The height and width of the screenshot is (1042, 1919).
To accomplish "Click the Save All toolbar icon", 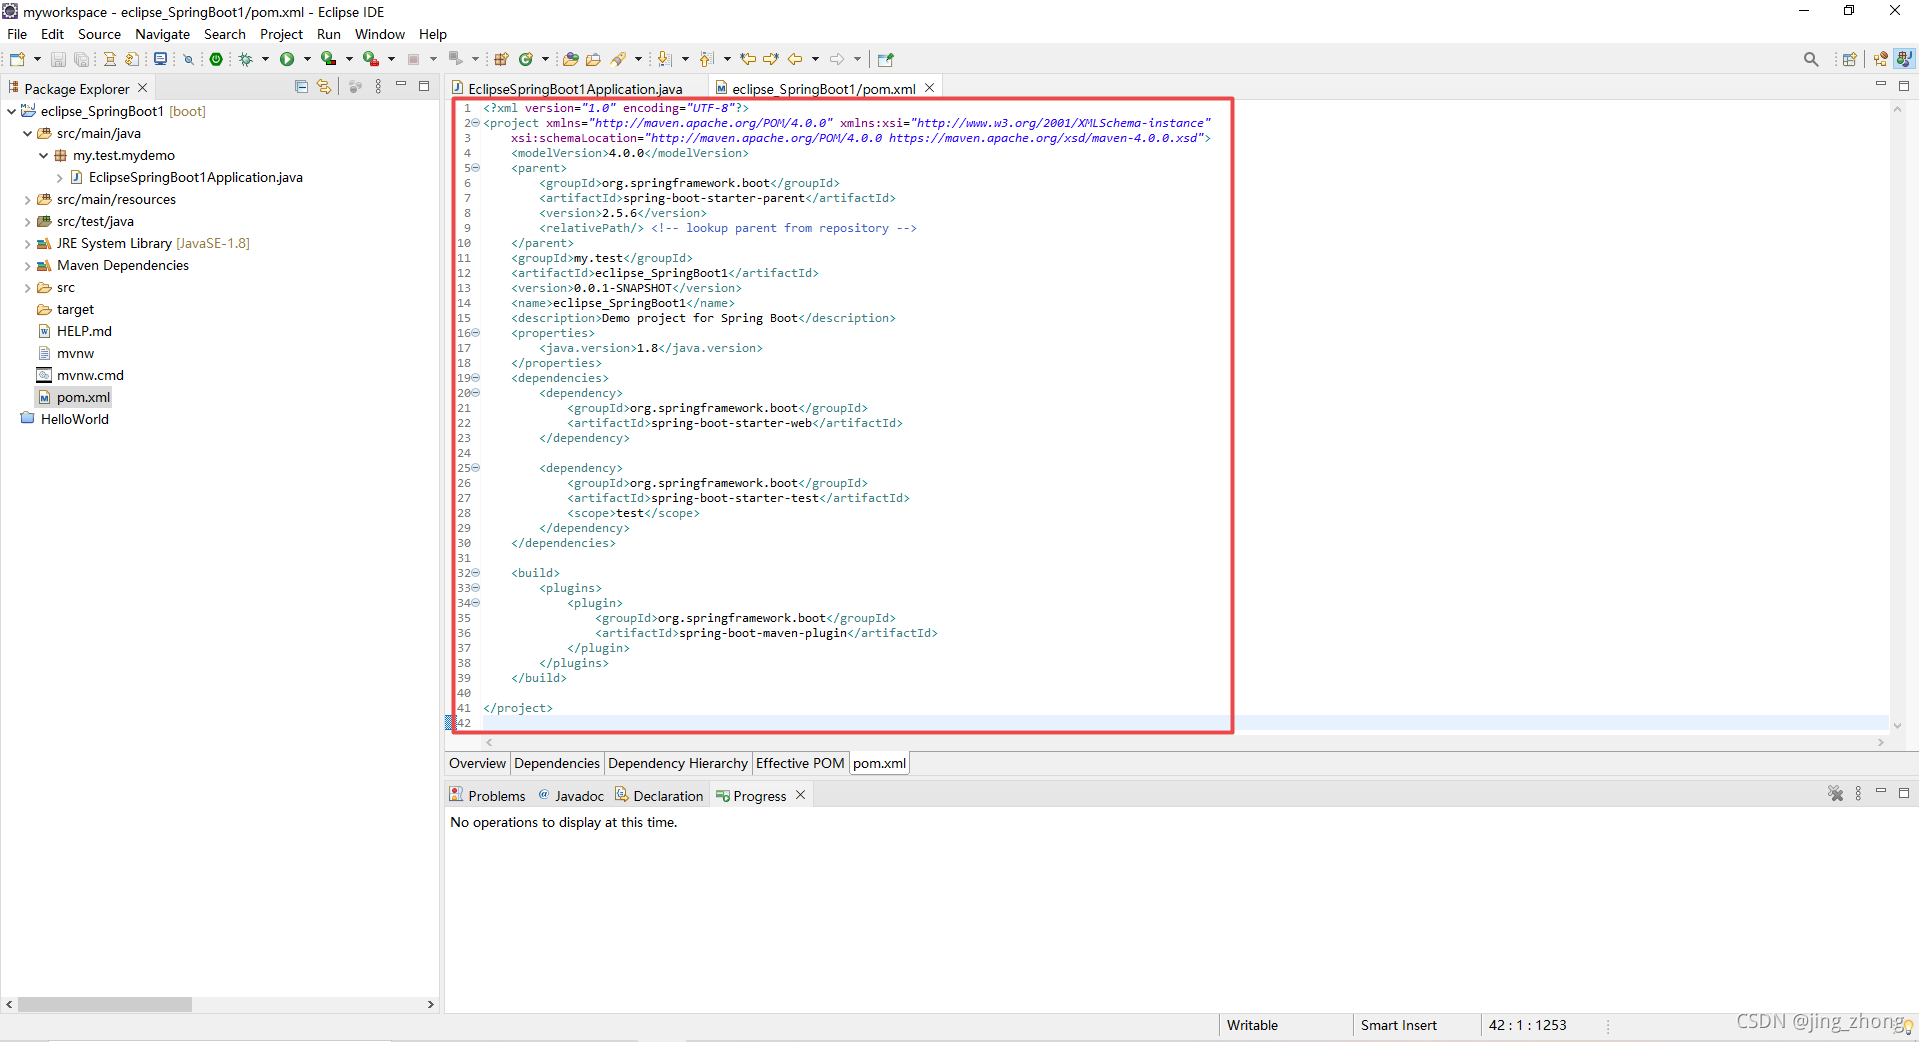I will click(x=82, y=59).
